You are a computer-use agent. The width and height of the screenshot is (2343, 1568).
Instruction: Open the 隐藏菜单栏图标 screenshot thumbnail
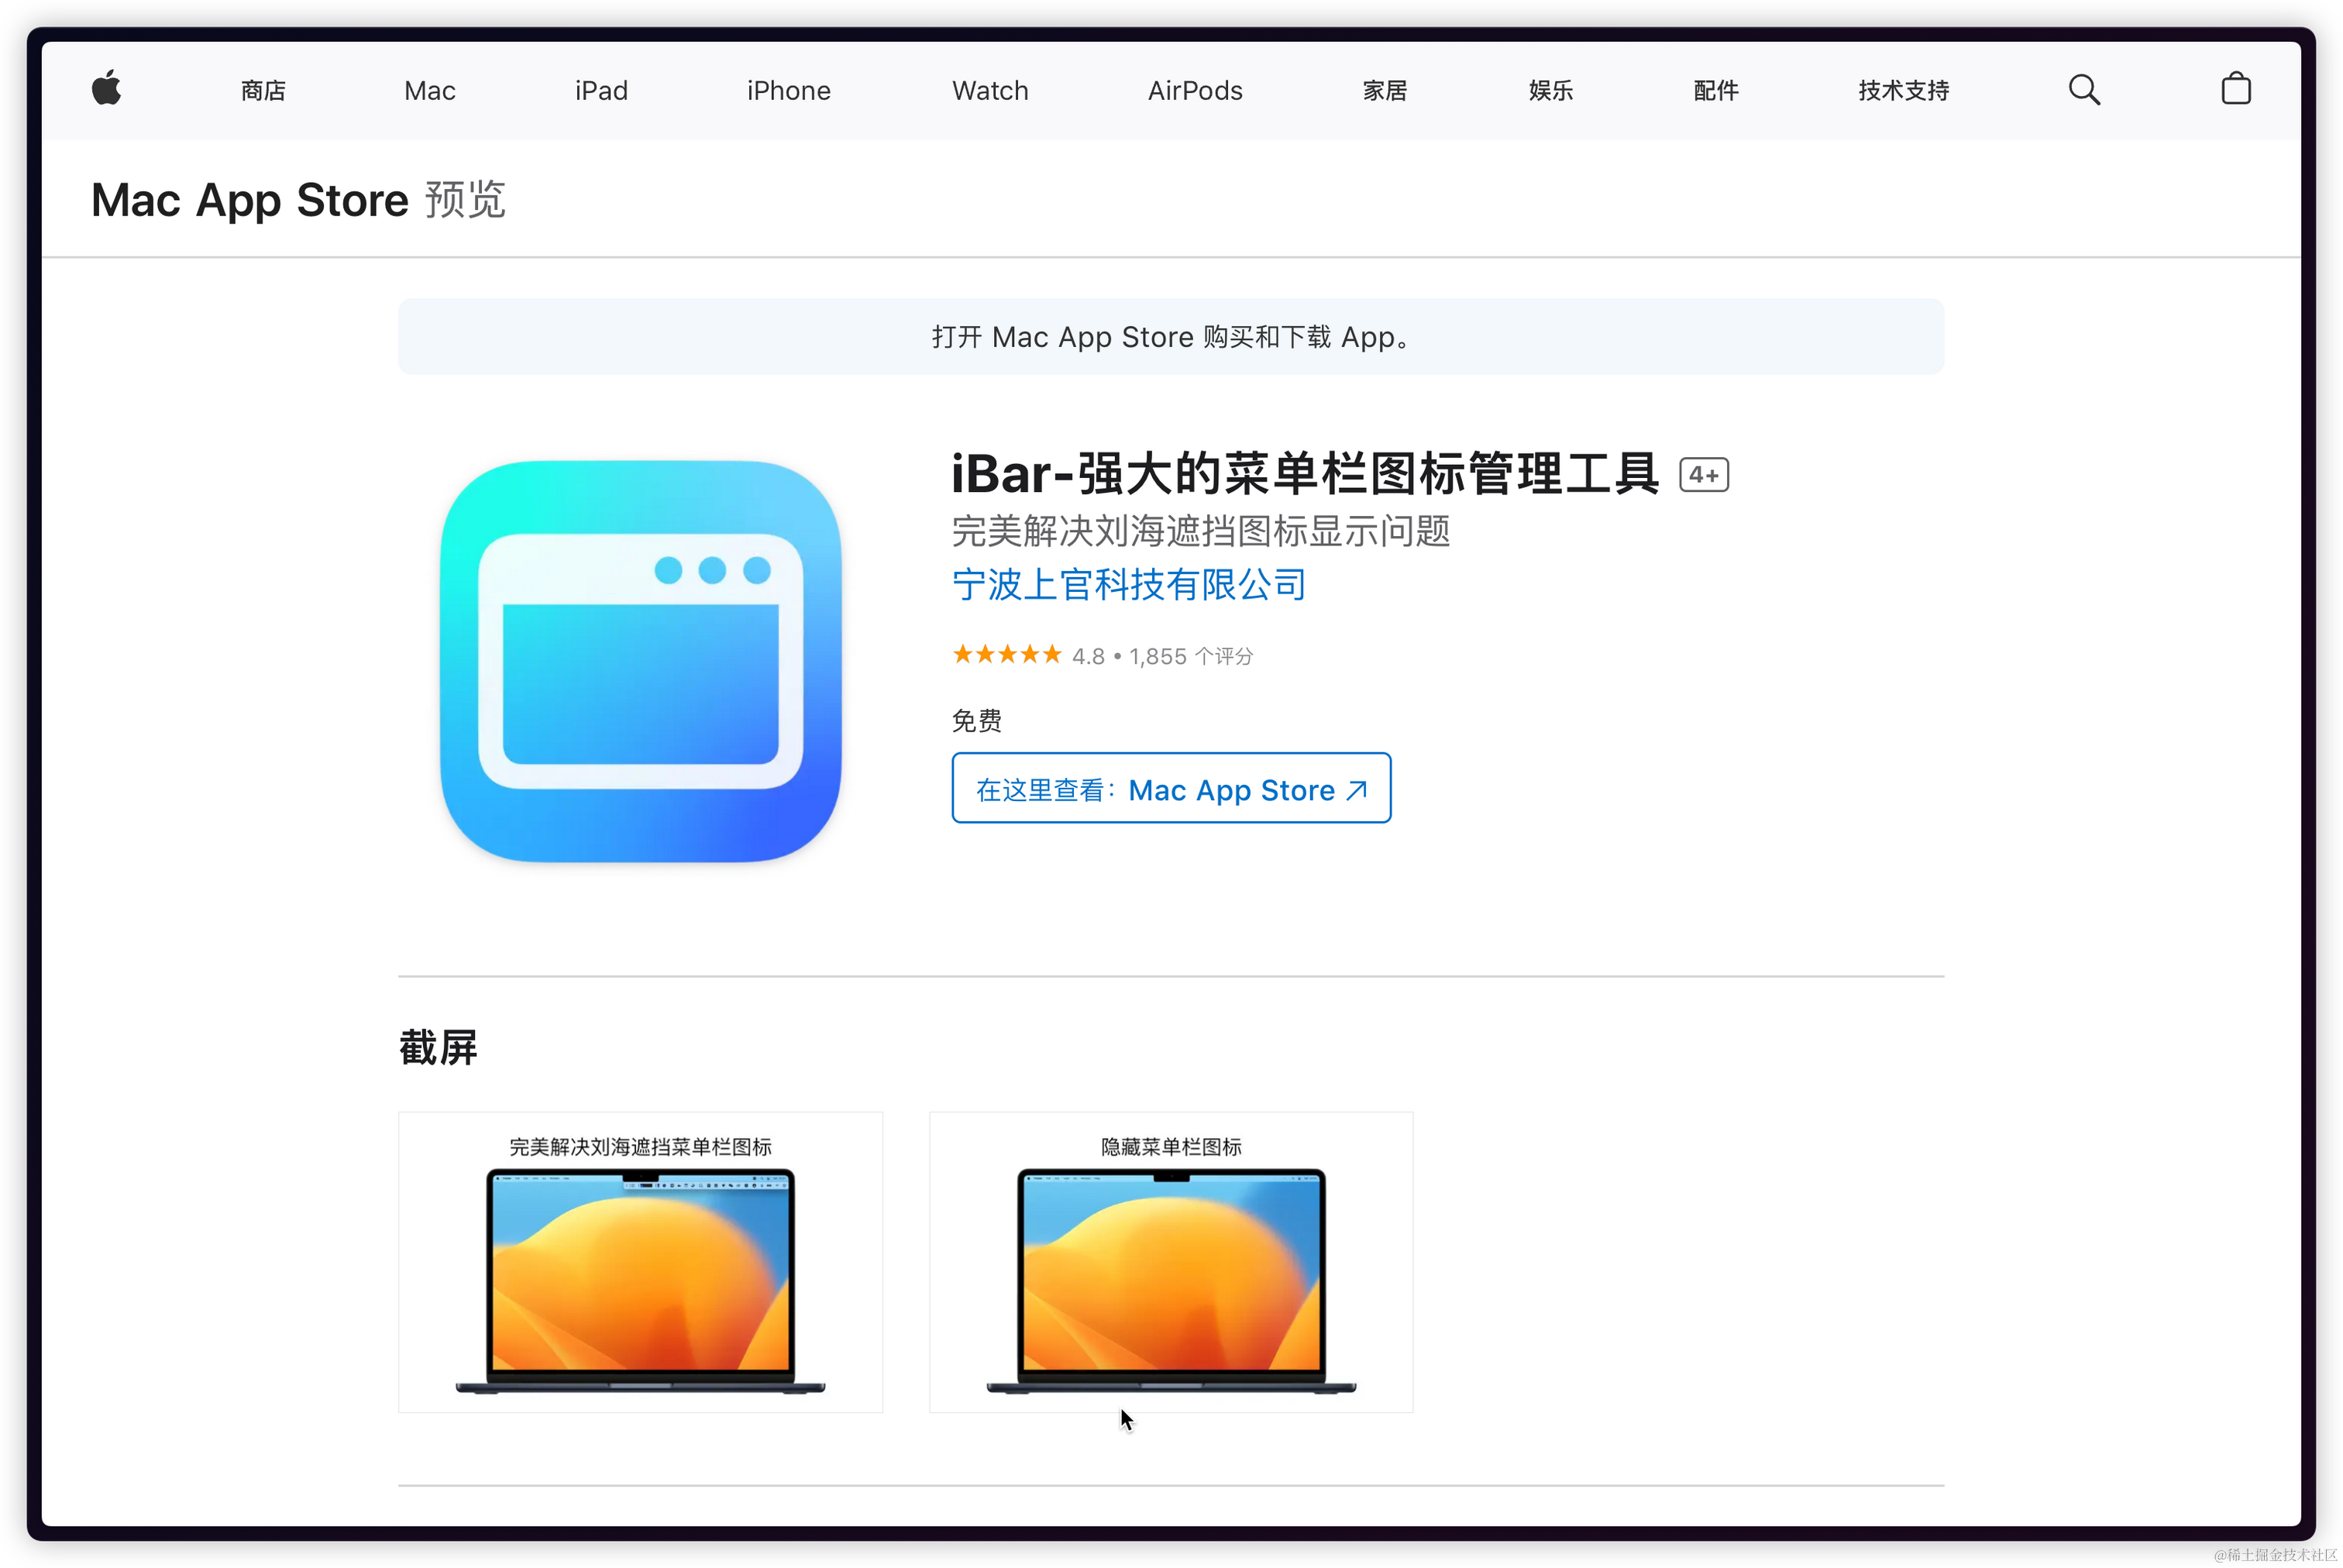tap(1170, 1262)
